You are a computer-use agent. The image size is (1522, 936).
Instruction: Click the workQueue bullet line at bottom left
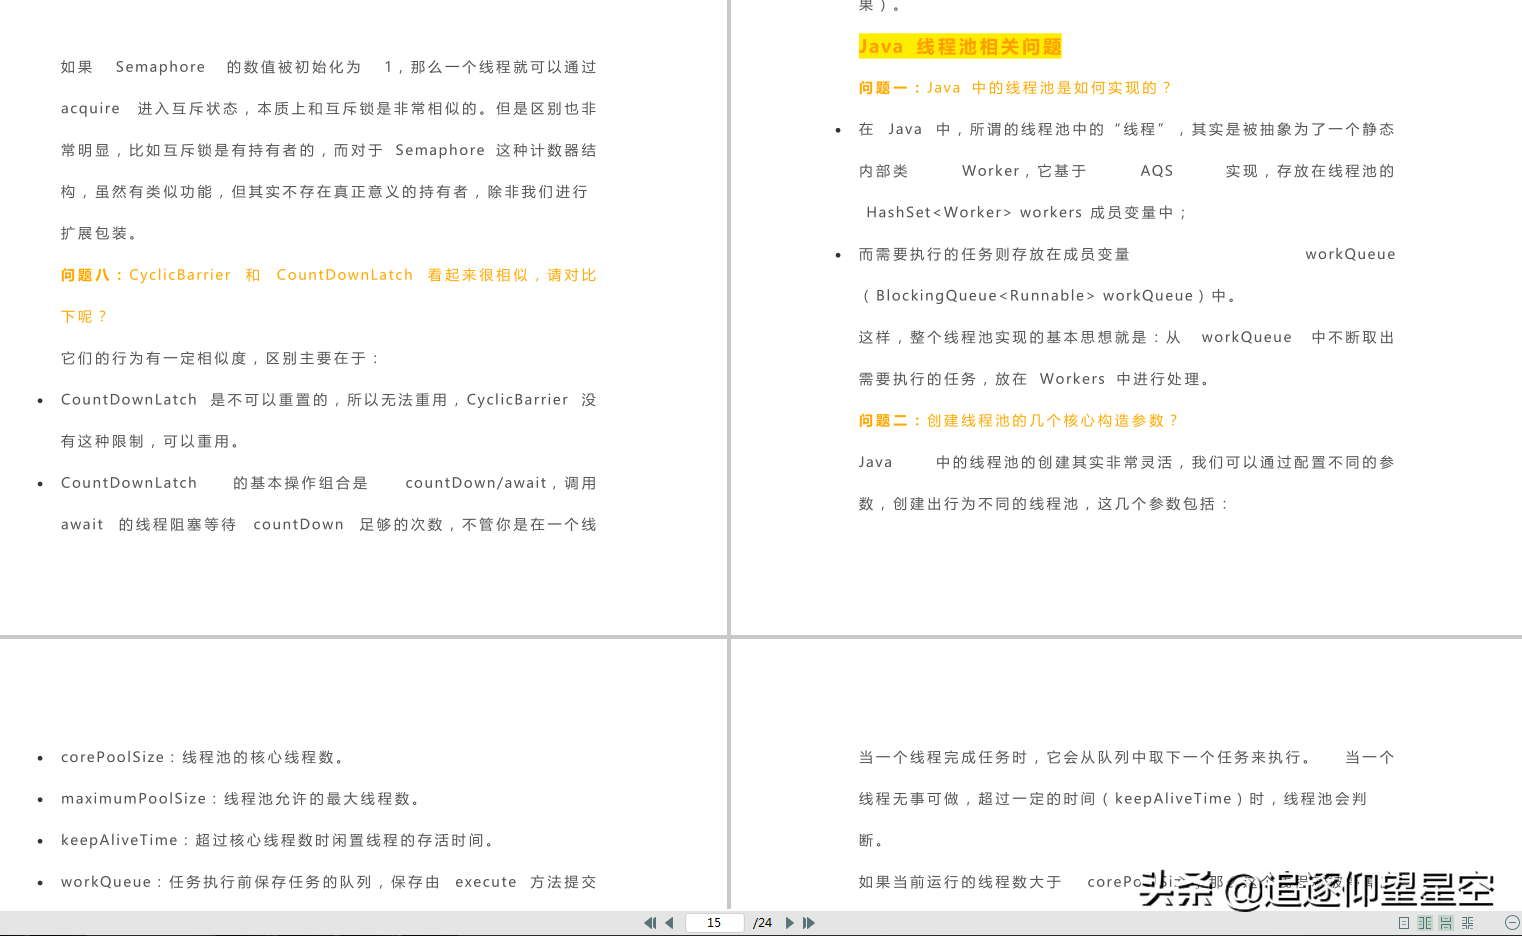[x=328, y=882]
